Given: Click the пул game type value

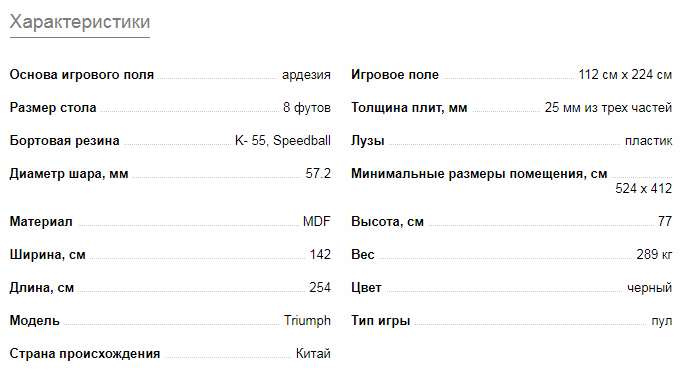Looking at the screenshot, I should point(662,321).
